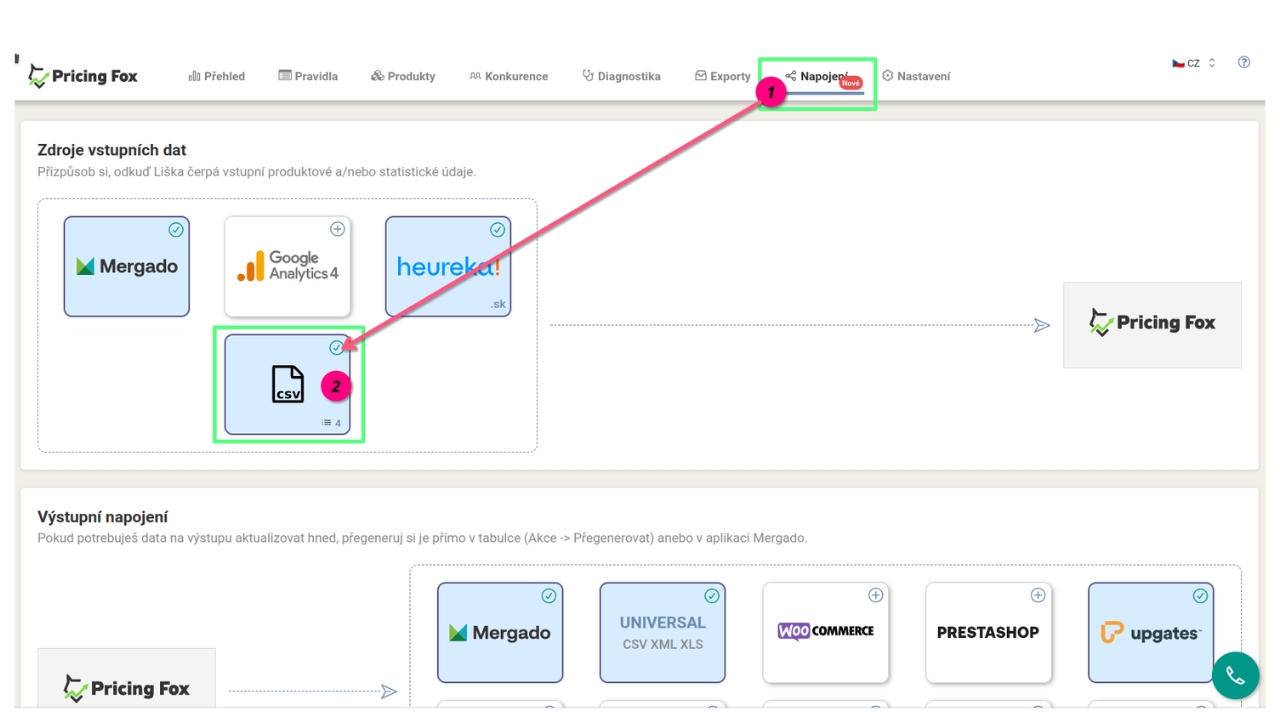The image size is (1280, 720).
Task: Click the Konkurence navigation link
Action: point(508,76)
